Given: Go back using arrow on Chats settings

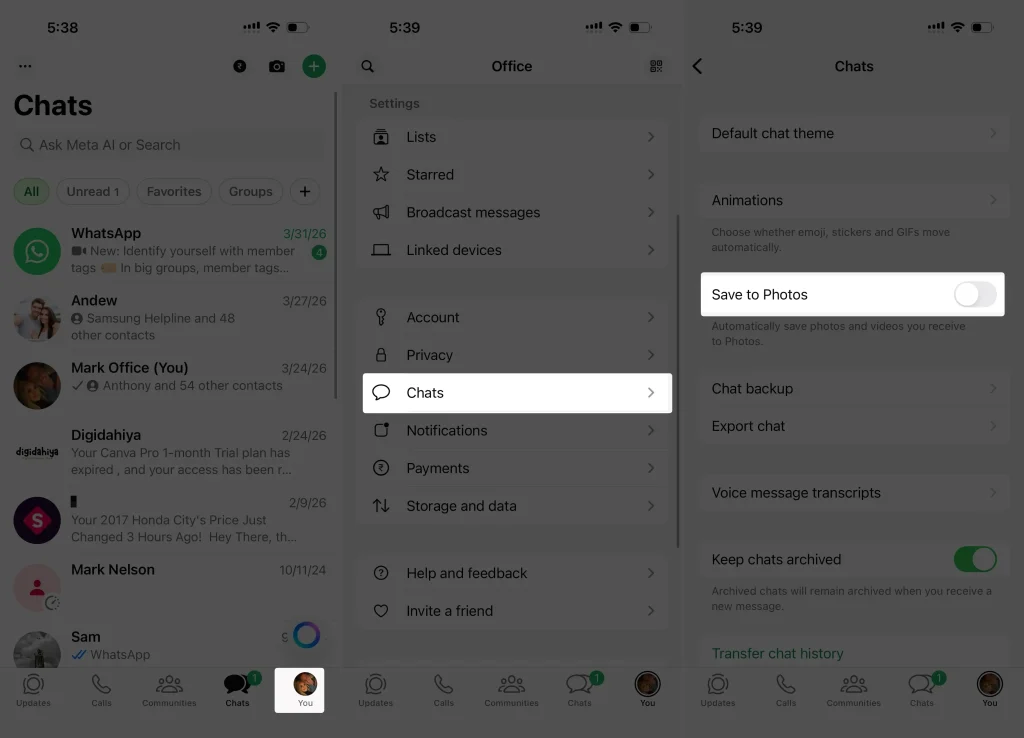Looking at the screenshot, I should (x=697, y=66).
